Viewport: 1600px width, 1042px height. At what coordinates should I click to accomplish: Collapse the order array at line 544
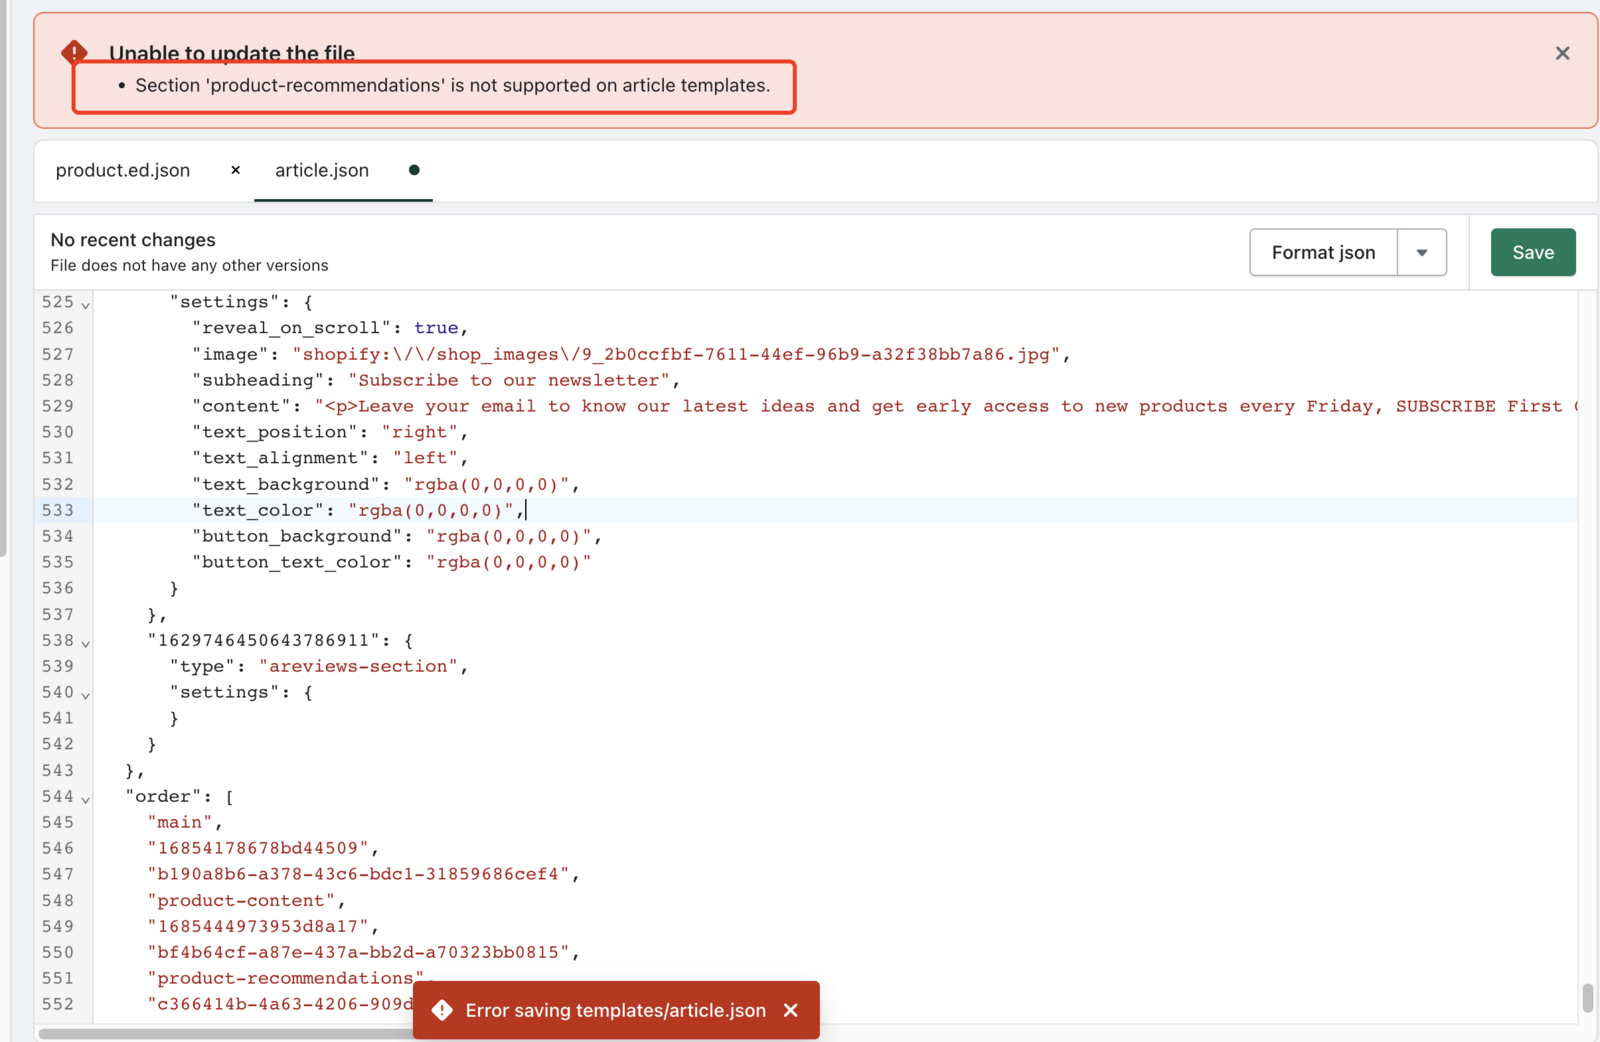click(x=86, y=799)
